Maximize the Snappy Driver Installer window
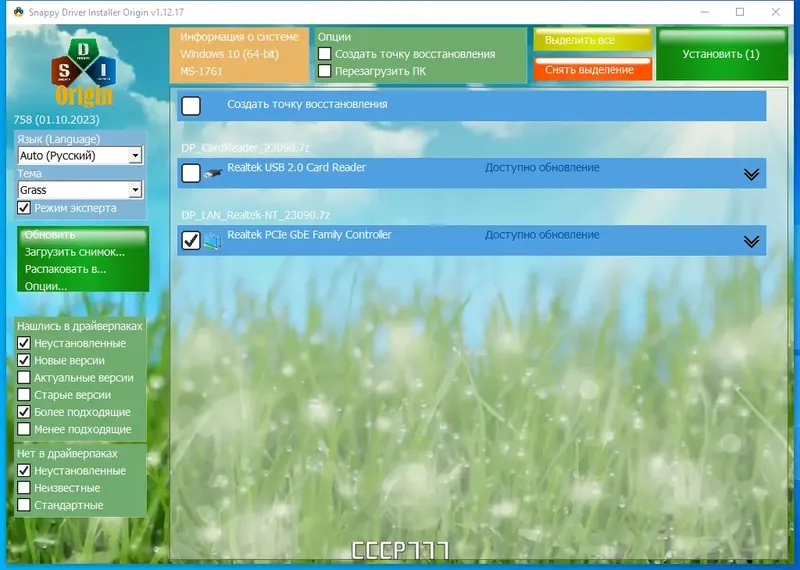This screenshot has width=800, height=570. [740, 12]
